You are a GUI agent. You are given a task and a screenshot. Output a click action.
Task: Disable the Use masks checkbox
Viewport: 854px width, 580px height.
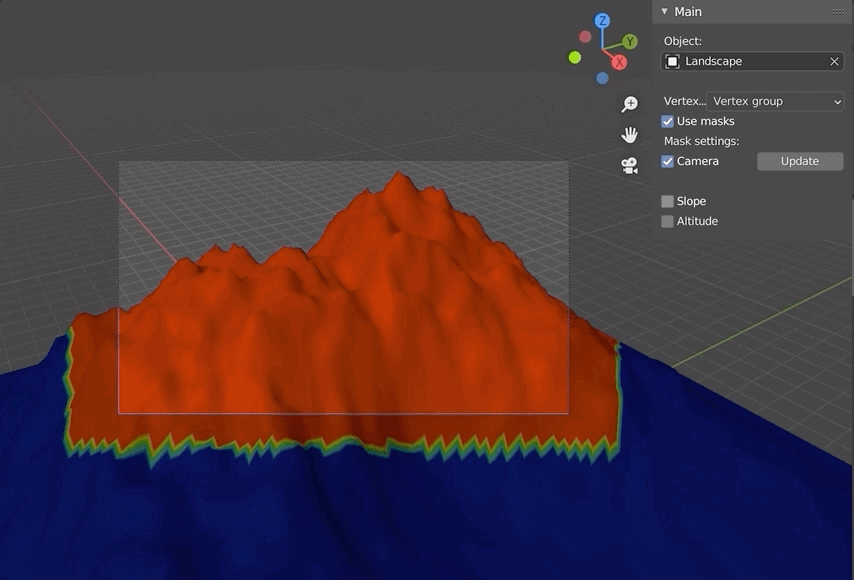click(667, 120)
